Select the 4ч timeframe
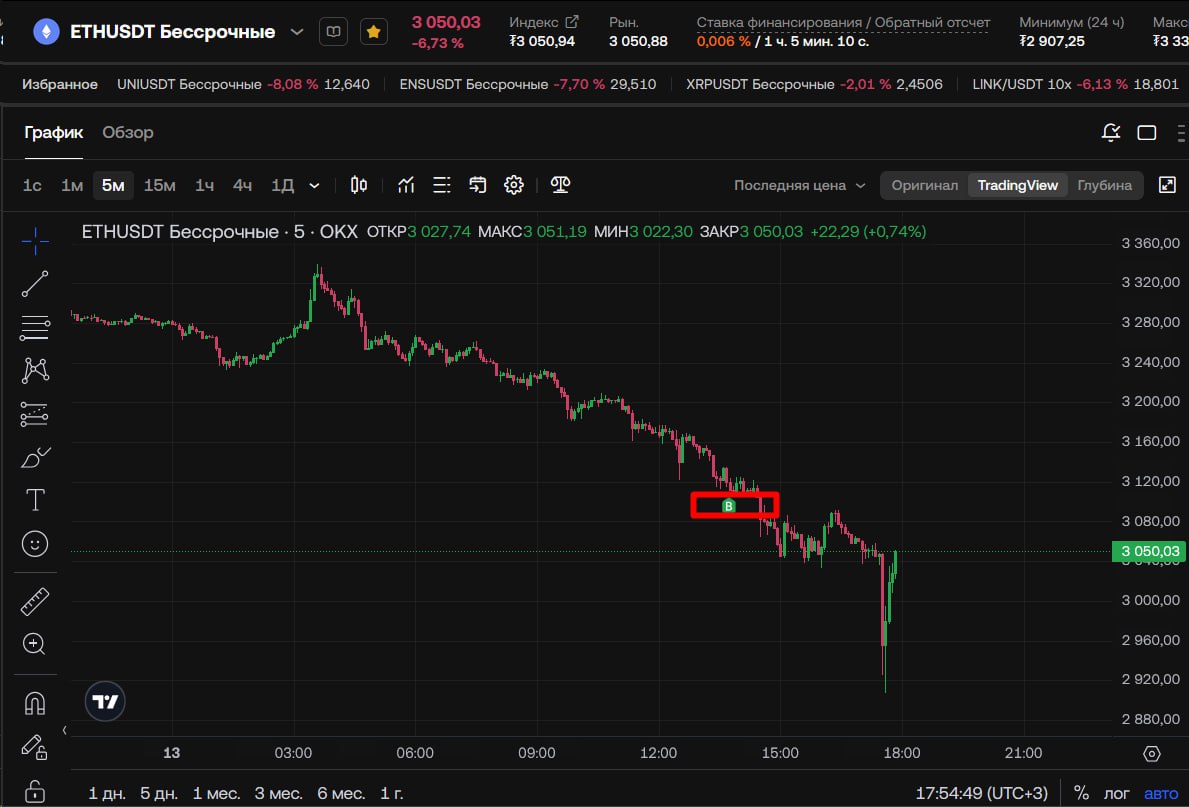1189x807 pixels. point(242,186)
